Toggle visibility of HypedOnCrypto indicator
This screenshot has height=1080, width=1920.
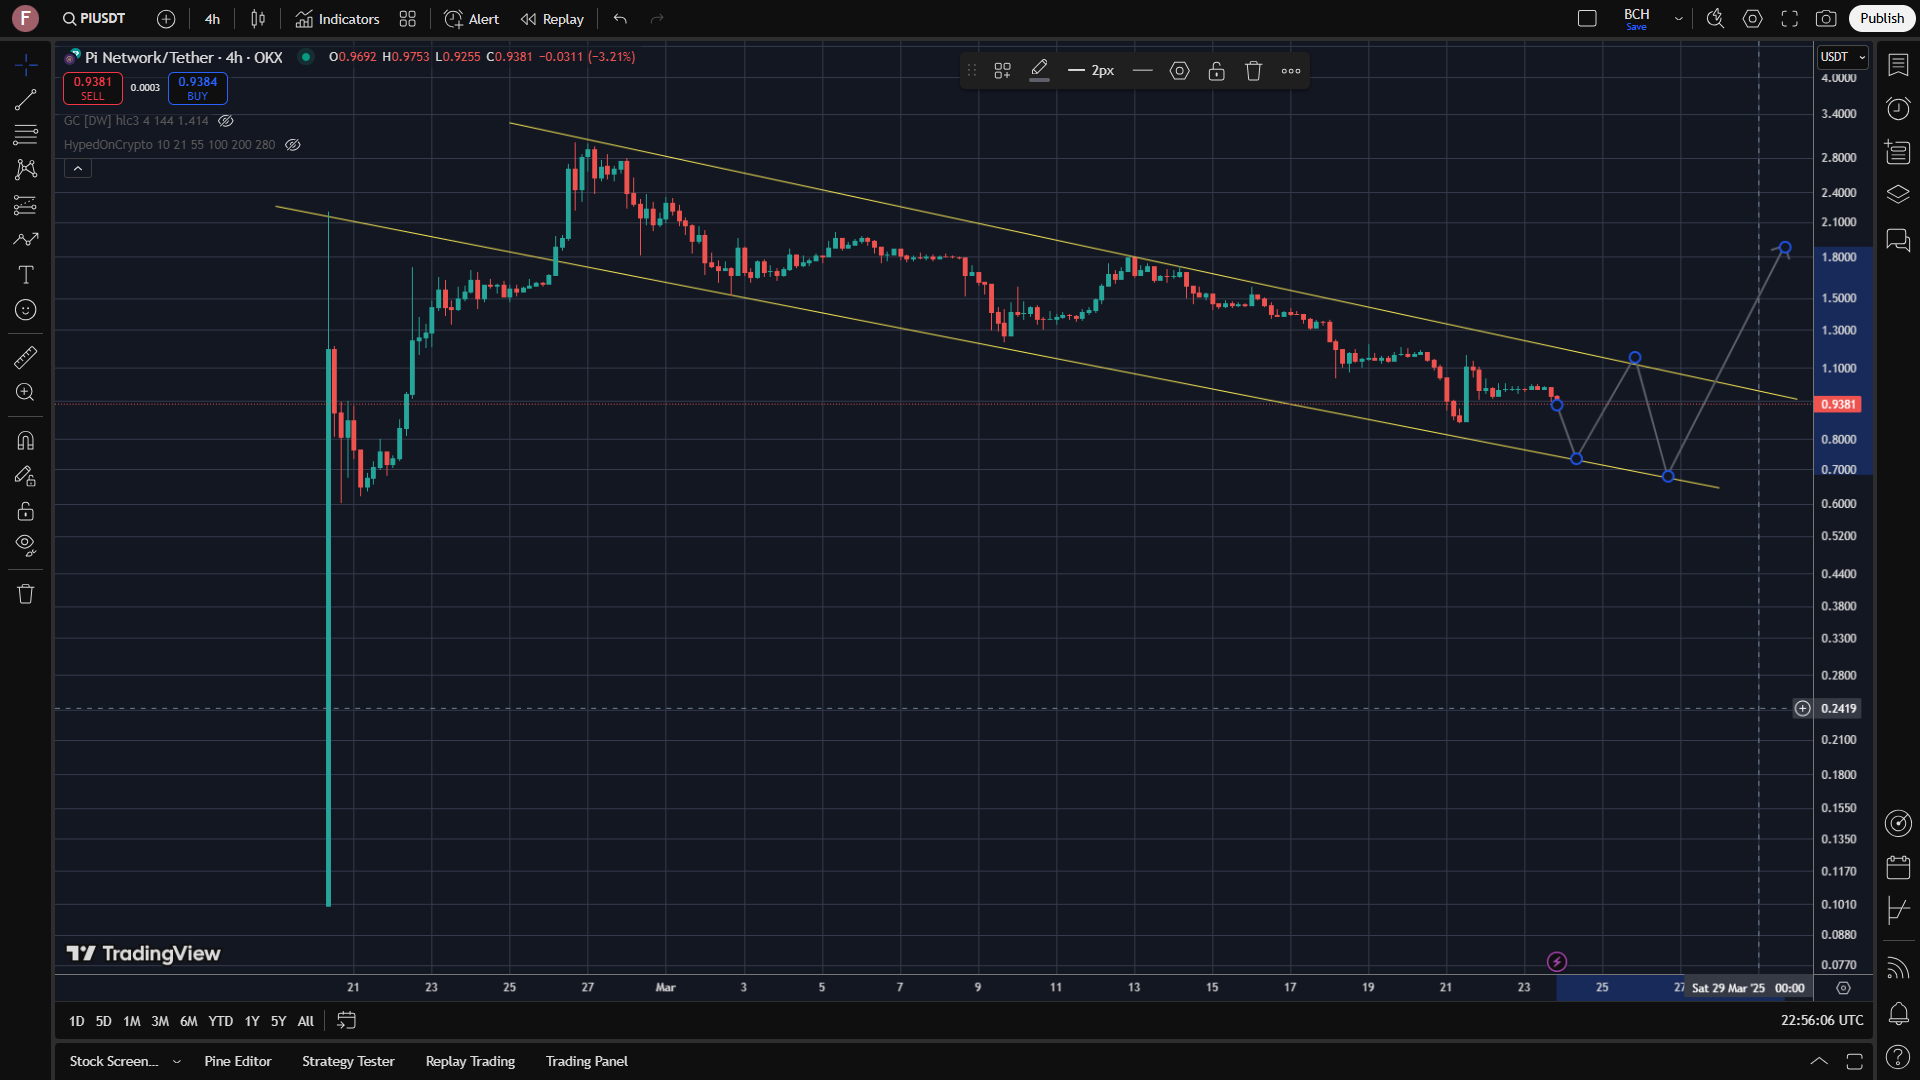[x=293, y=145]
